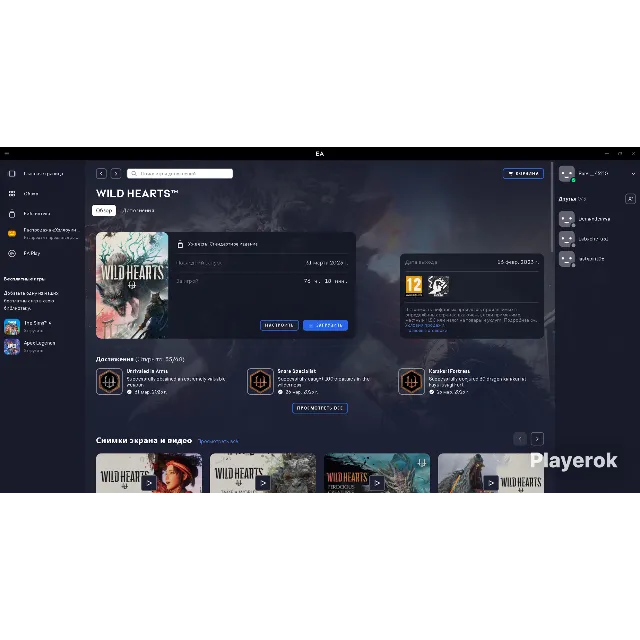Open EA Play label in the sidebar
The height and width of the screenshot is (640, 640).
(x=32, y=253)
